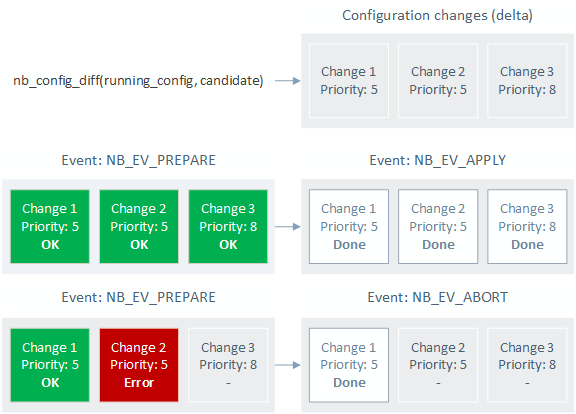
Task: Select Change 1 Done box under NB_EV_APPLY
Action: [349, 226]
